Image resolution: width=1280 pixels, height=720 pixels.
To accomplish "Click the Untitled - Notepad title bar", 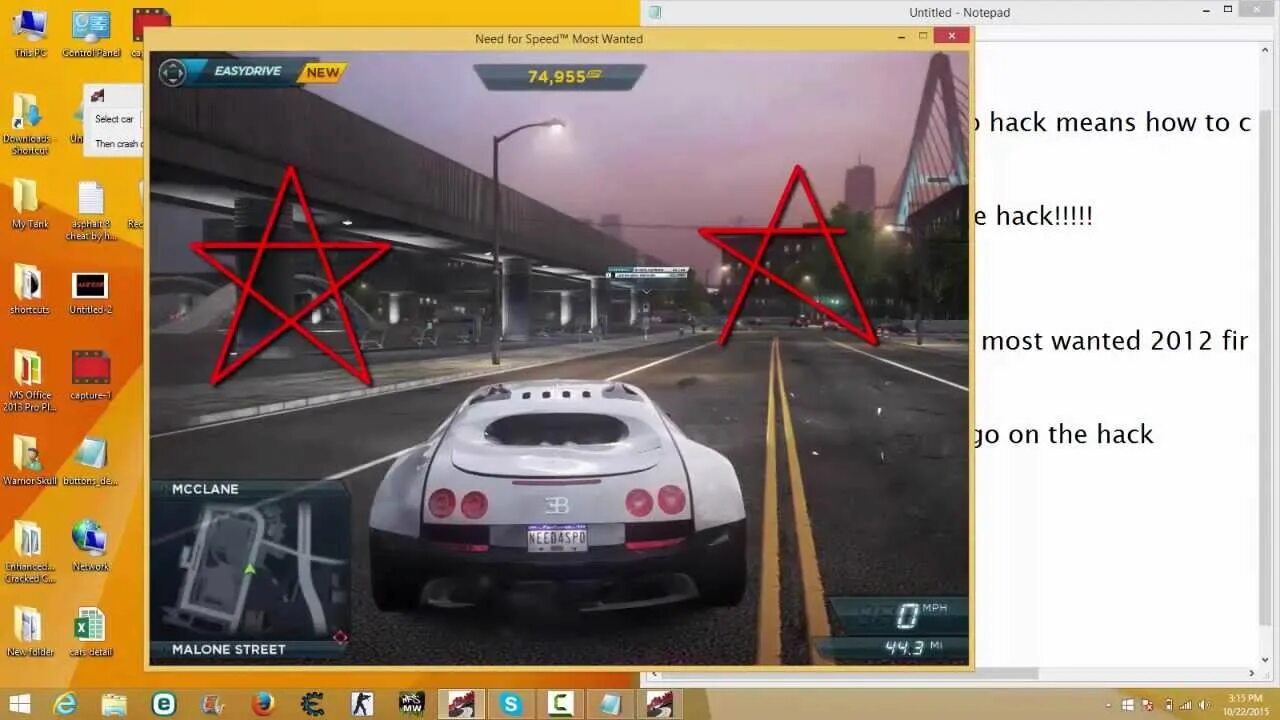I will coord(959,12).
